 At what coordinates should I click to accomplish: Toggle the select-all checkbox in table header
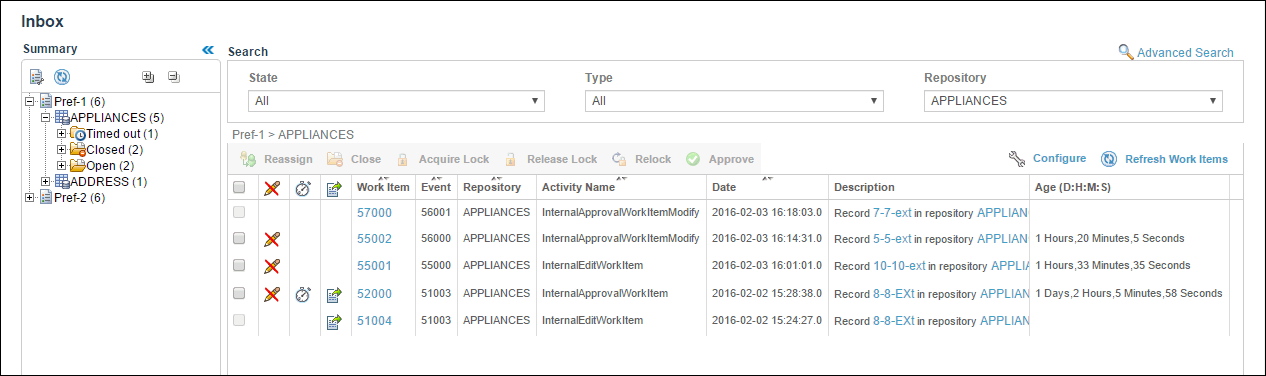(239, 187)
